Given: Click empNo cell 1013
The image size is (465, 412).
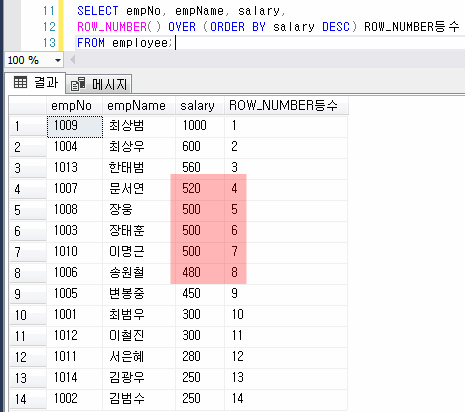Looking at the screenshot, I should pos(75,168).
